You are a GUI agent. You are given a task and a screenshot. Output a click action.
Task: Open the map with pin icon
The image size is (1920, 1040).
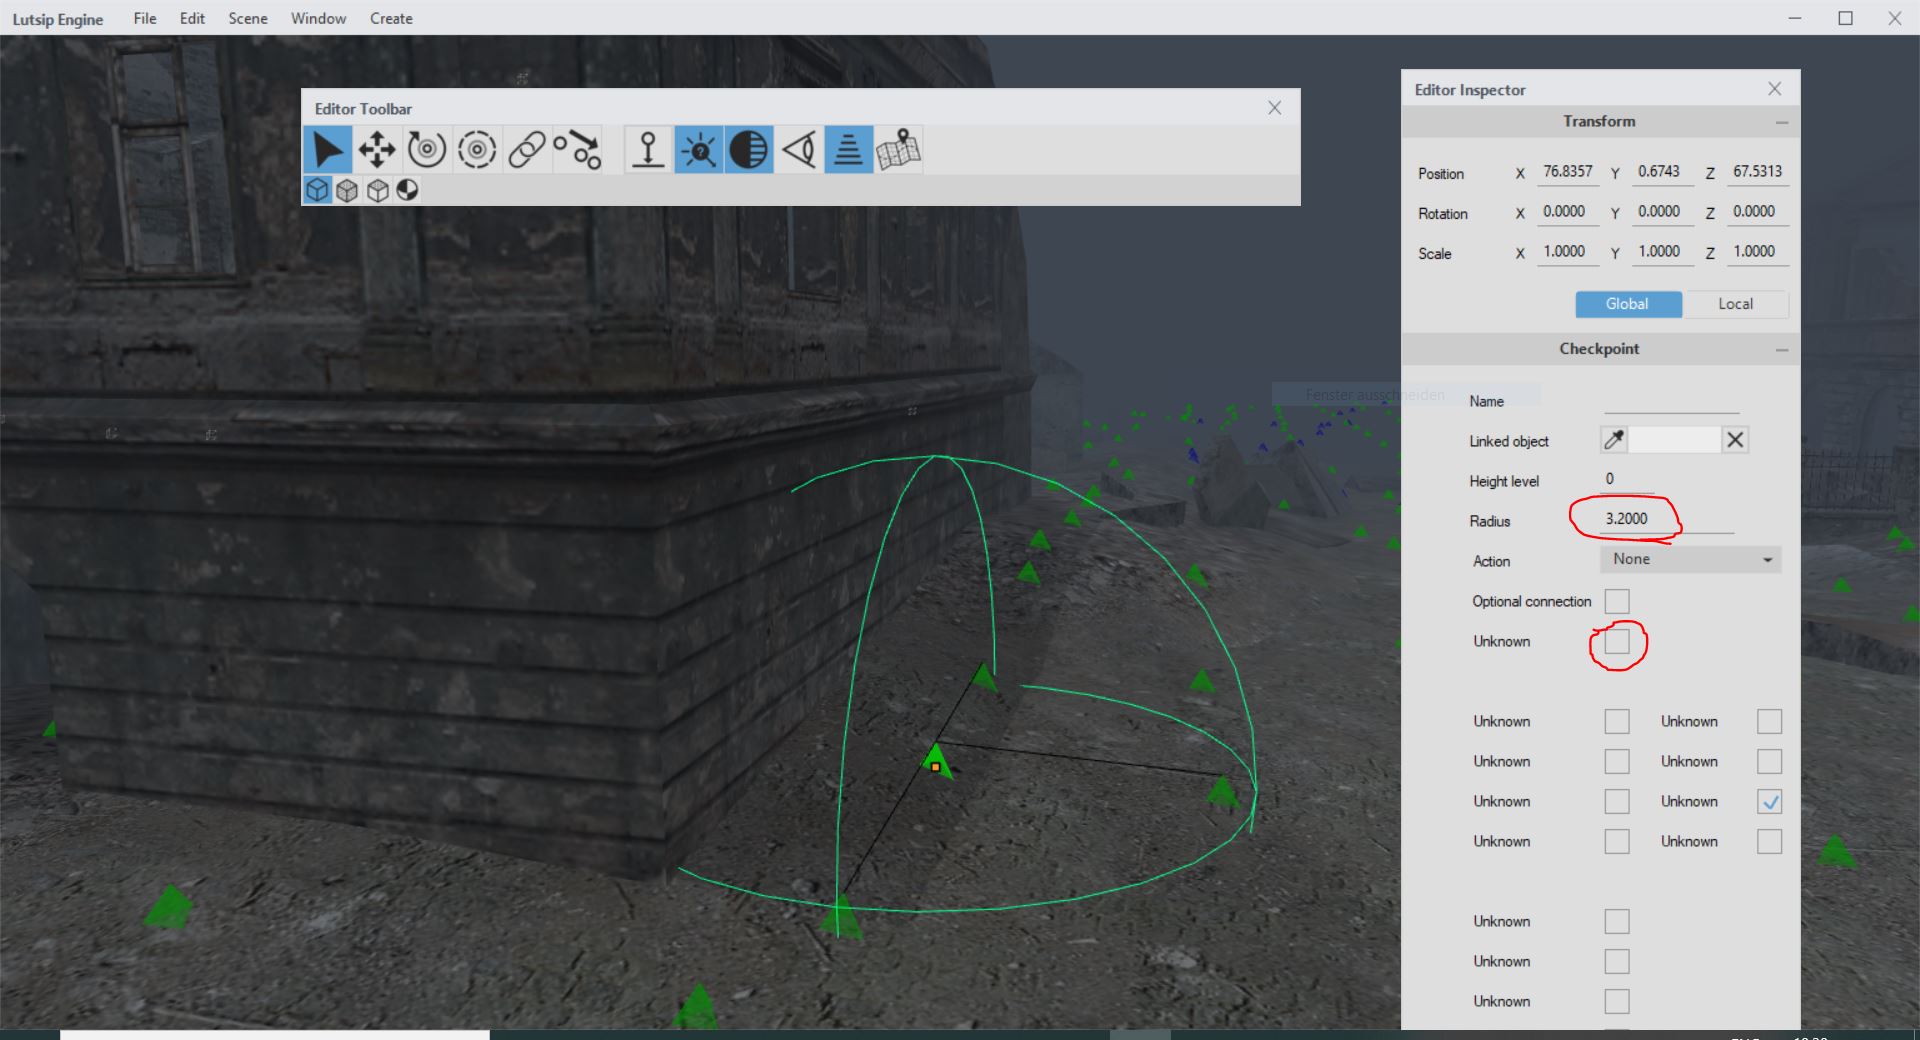coord(898,150)
